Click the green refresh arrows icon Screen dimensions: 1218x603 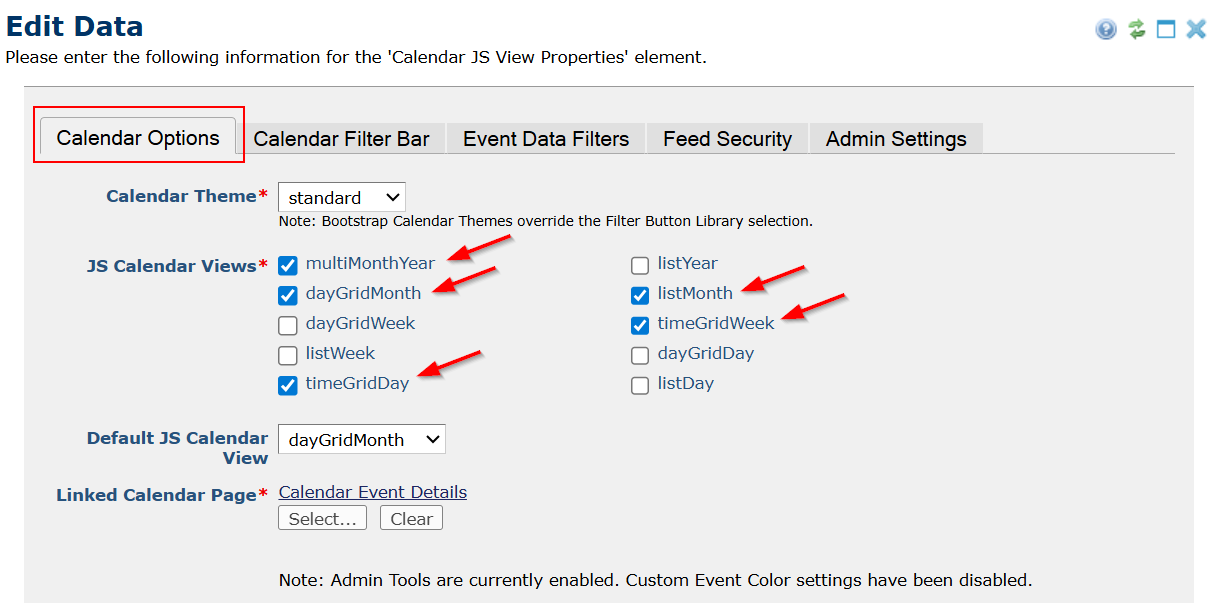(x=1137, y=29)
